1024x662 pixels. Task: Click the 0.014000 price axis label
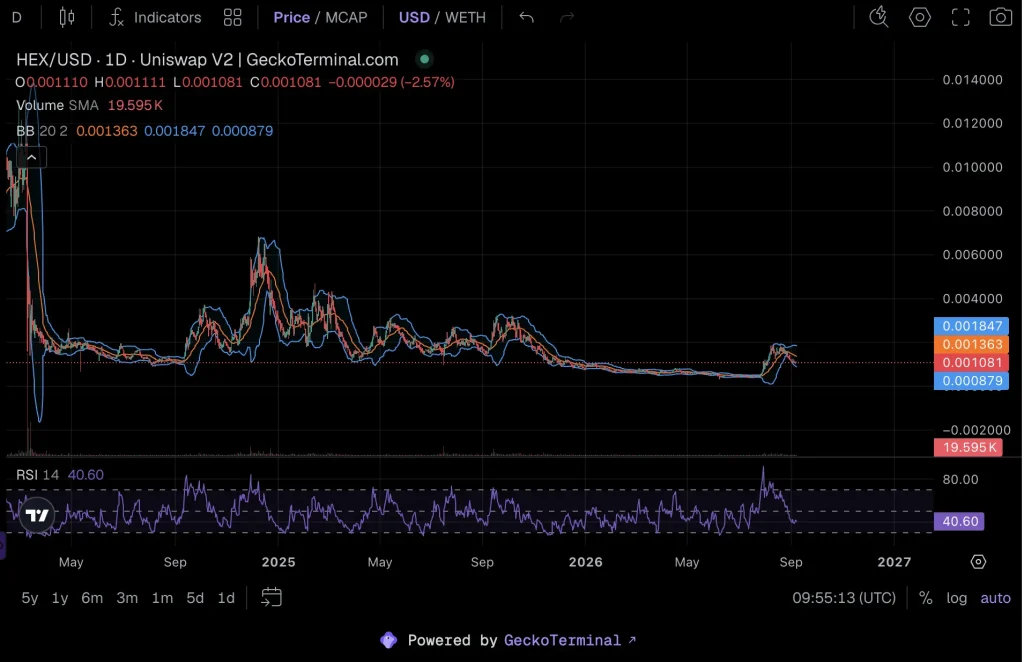tap(972, 80)
